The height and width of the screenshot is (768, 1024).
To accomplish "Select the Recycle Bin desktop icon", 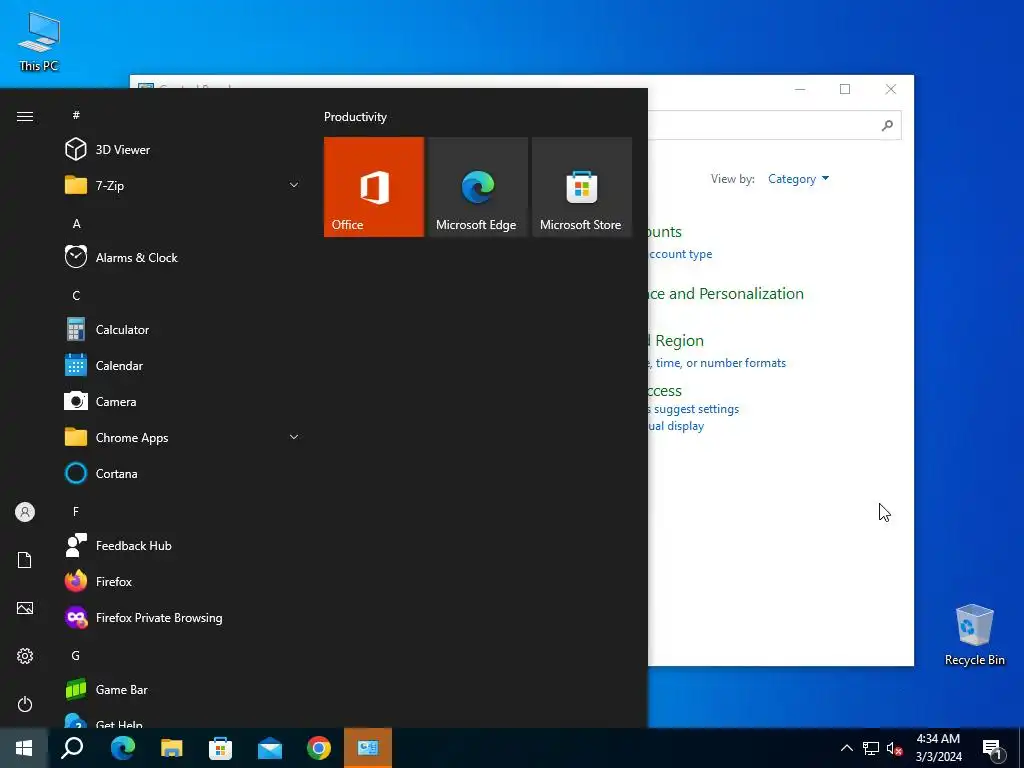I will (x=974, y=635).
